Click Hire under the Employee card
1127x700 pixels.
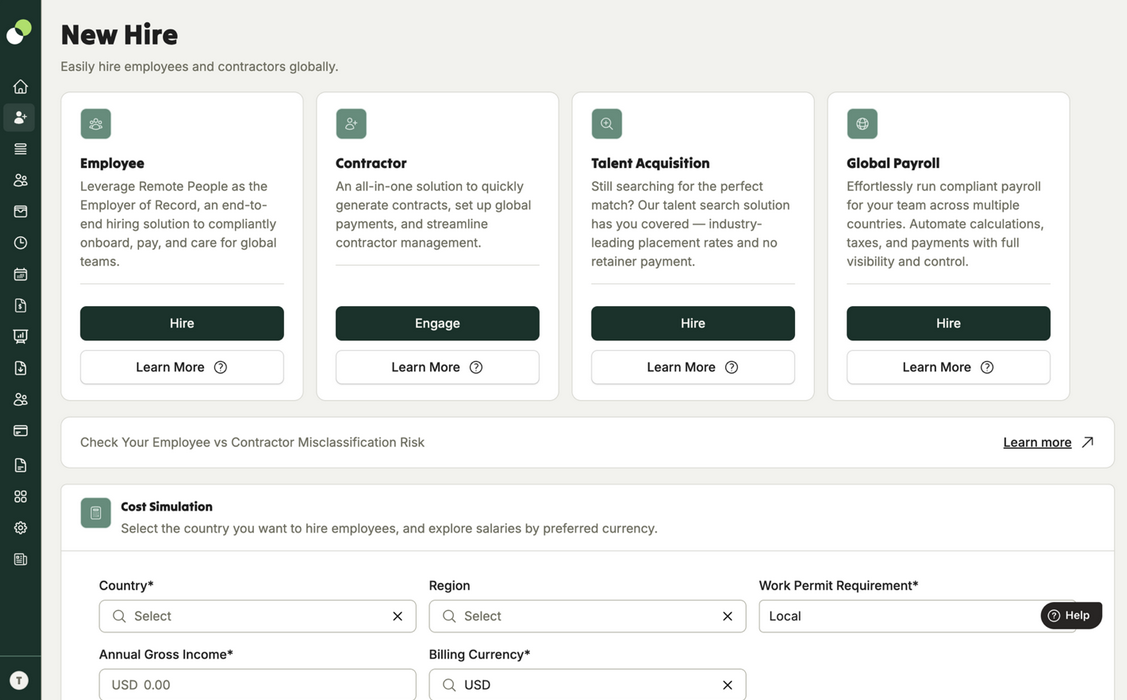pos(181,323)
